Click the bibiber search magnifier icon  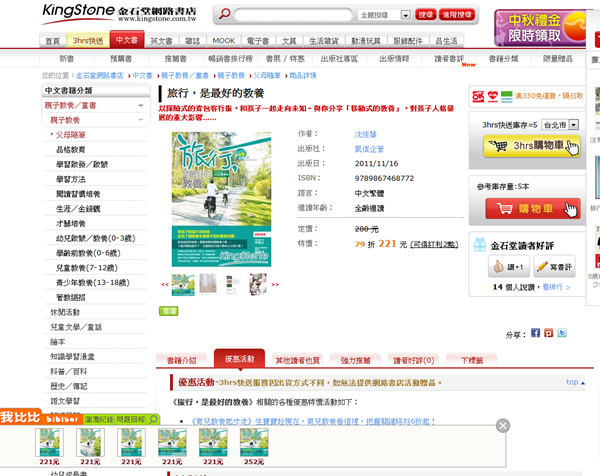pyautogui.click(x=153, y=419)
